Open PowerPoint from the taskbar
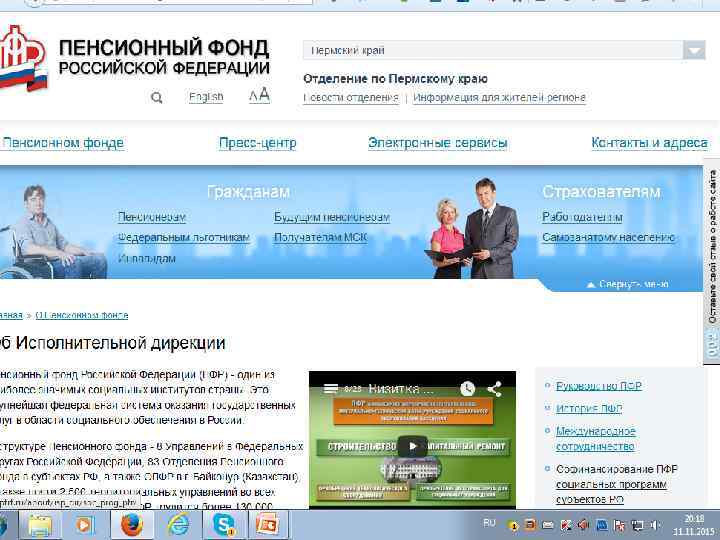720x540 pixels. coord(268,525)
